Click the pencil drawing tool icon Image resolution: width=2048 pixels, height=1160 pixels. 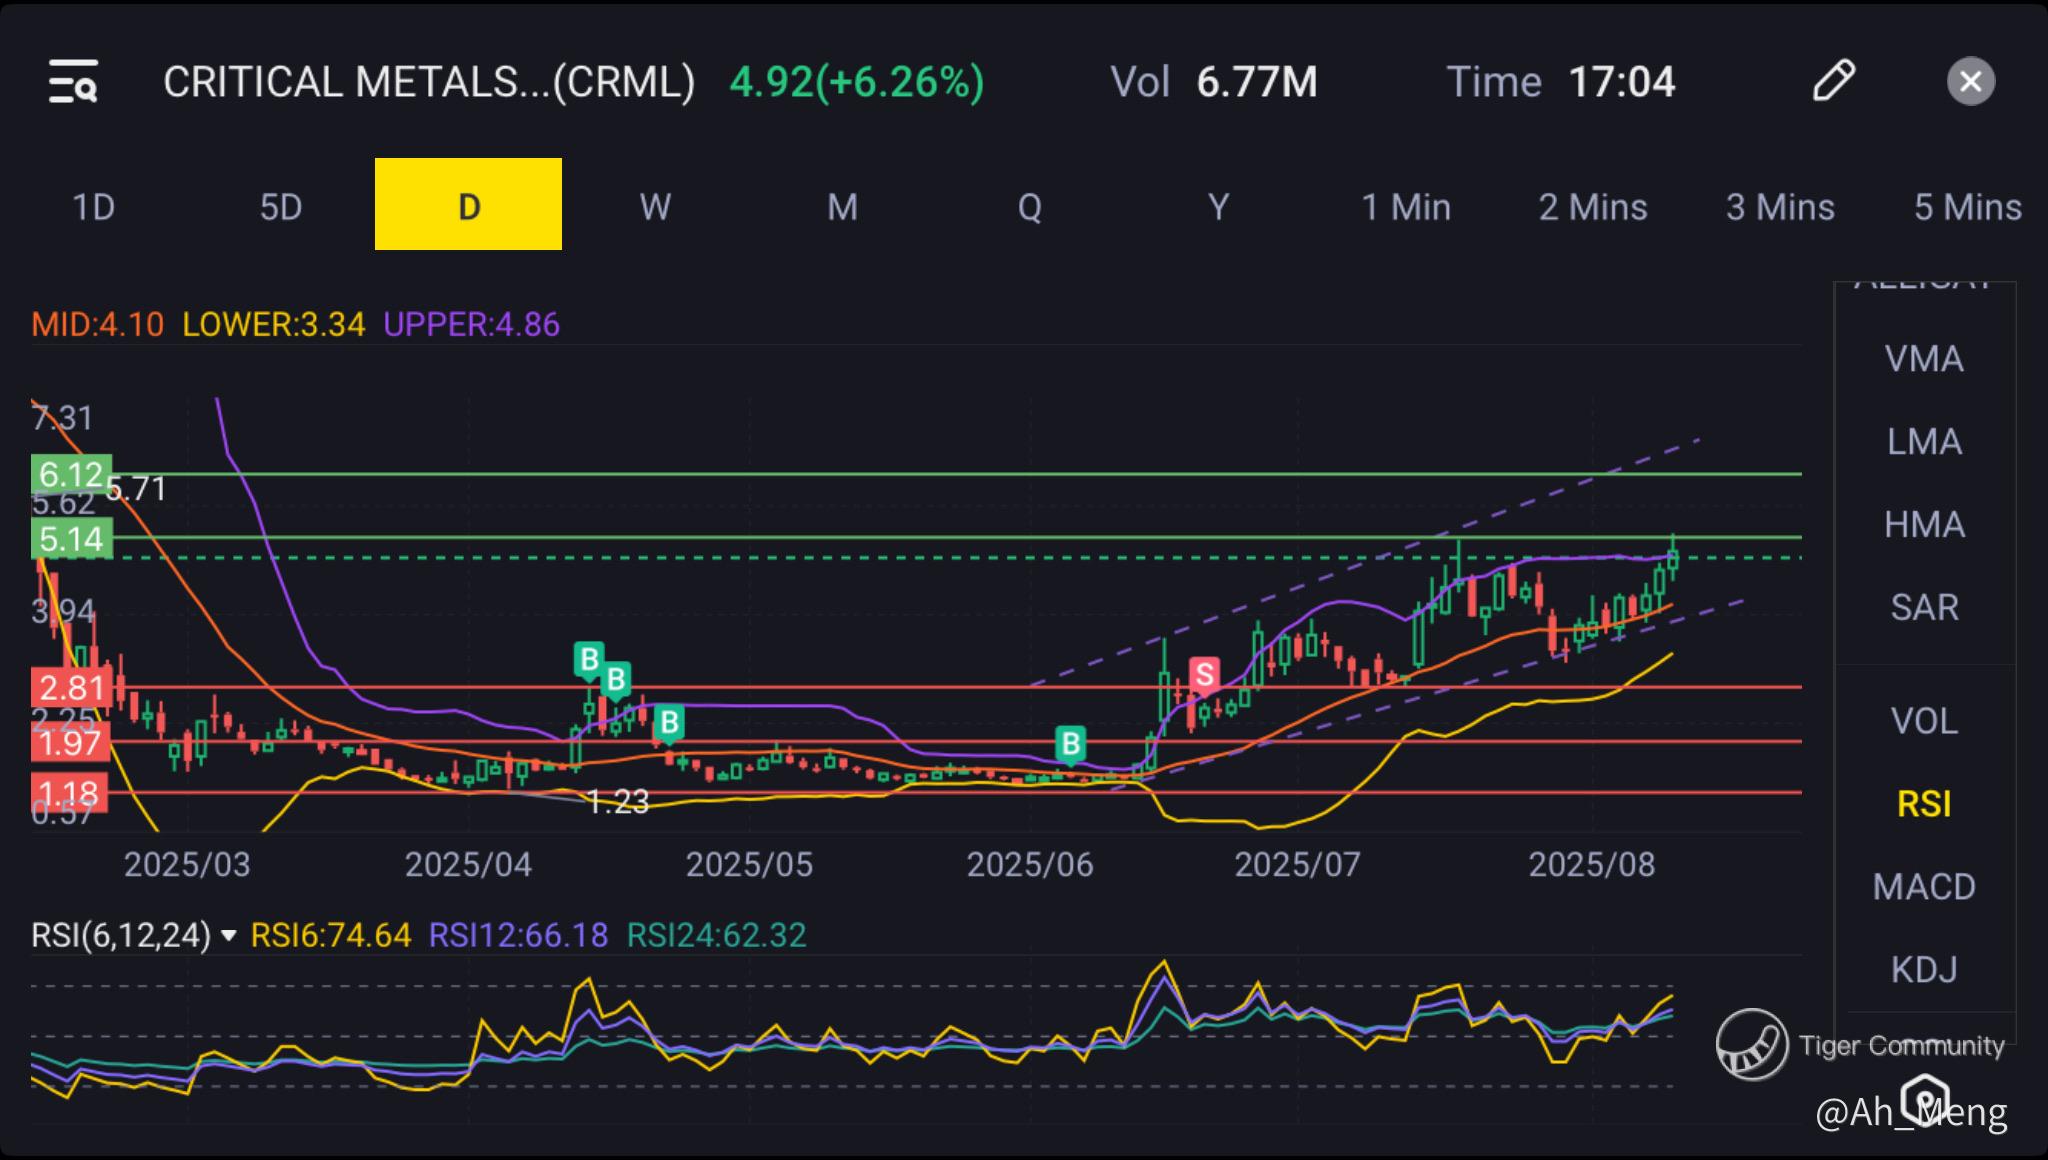click(x=1833, y=81)
